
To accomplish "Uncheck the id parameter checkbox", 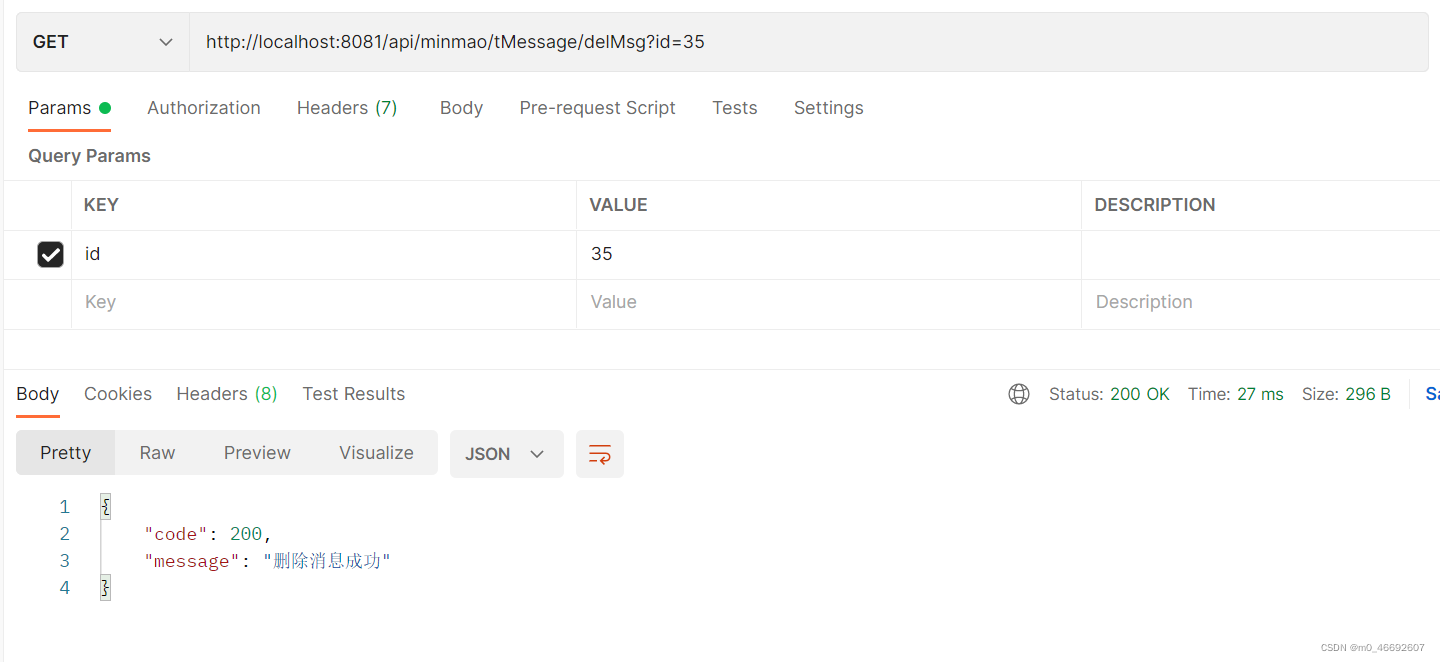I will coord(50,255).
